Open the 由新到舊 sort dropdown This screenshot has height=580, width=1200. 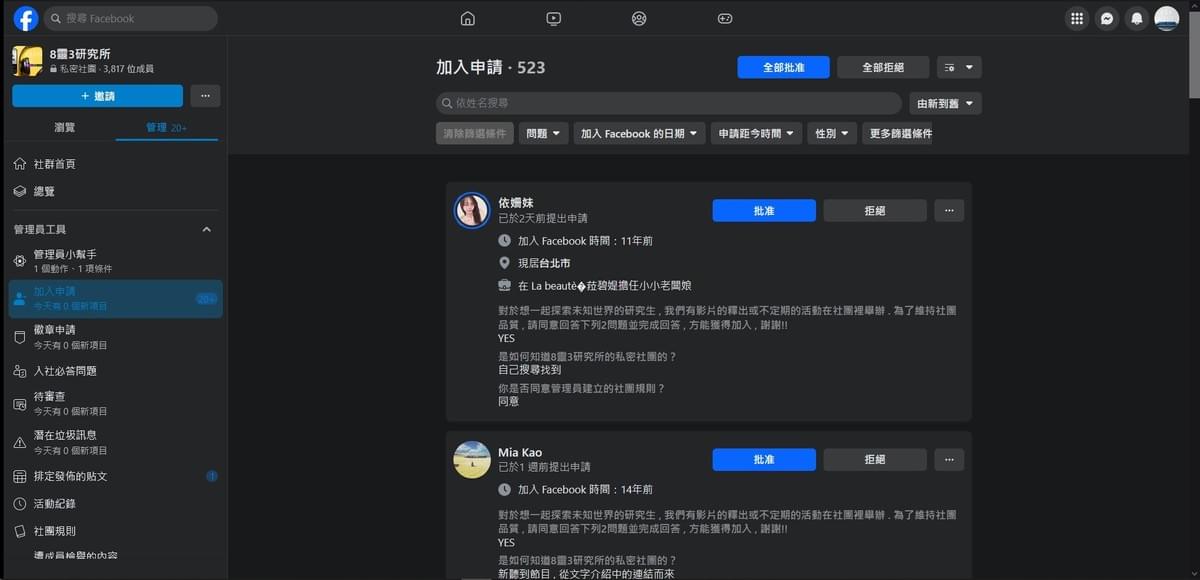[945, 103]
